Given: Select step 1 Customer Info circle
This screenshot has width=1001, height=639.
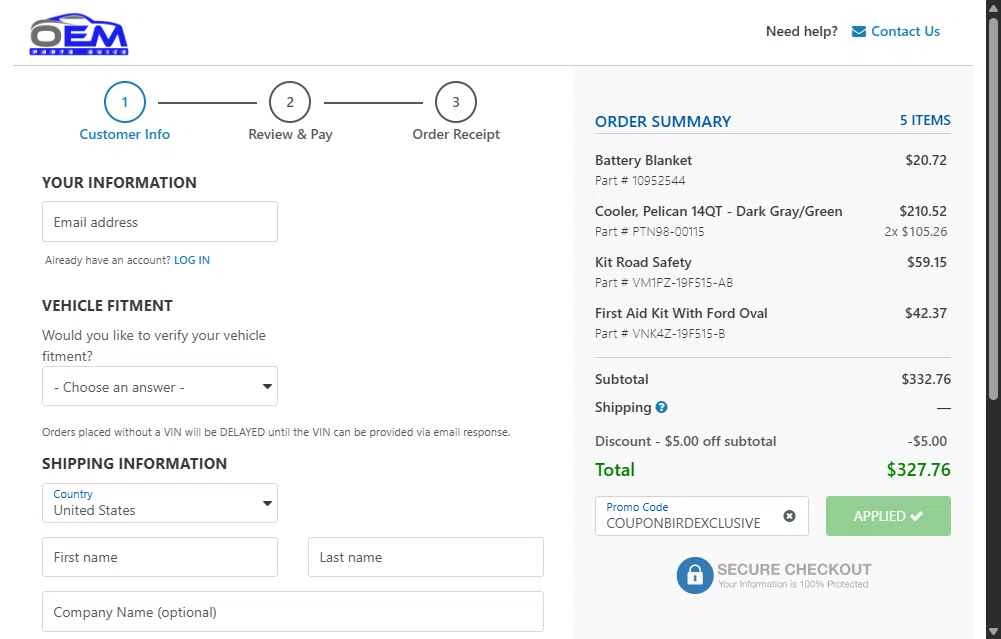Looking at the screenshot, I should click(x=124, y=102).
